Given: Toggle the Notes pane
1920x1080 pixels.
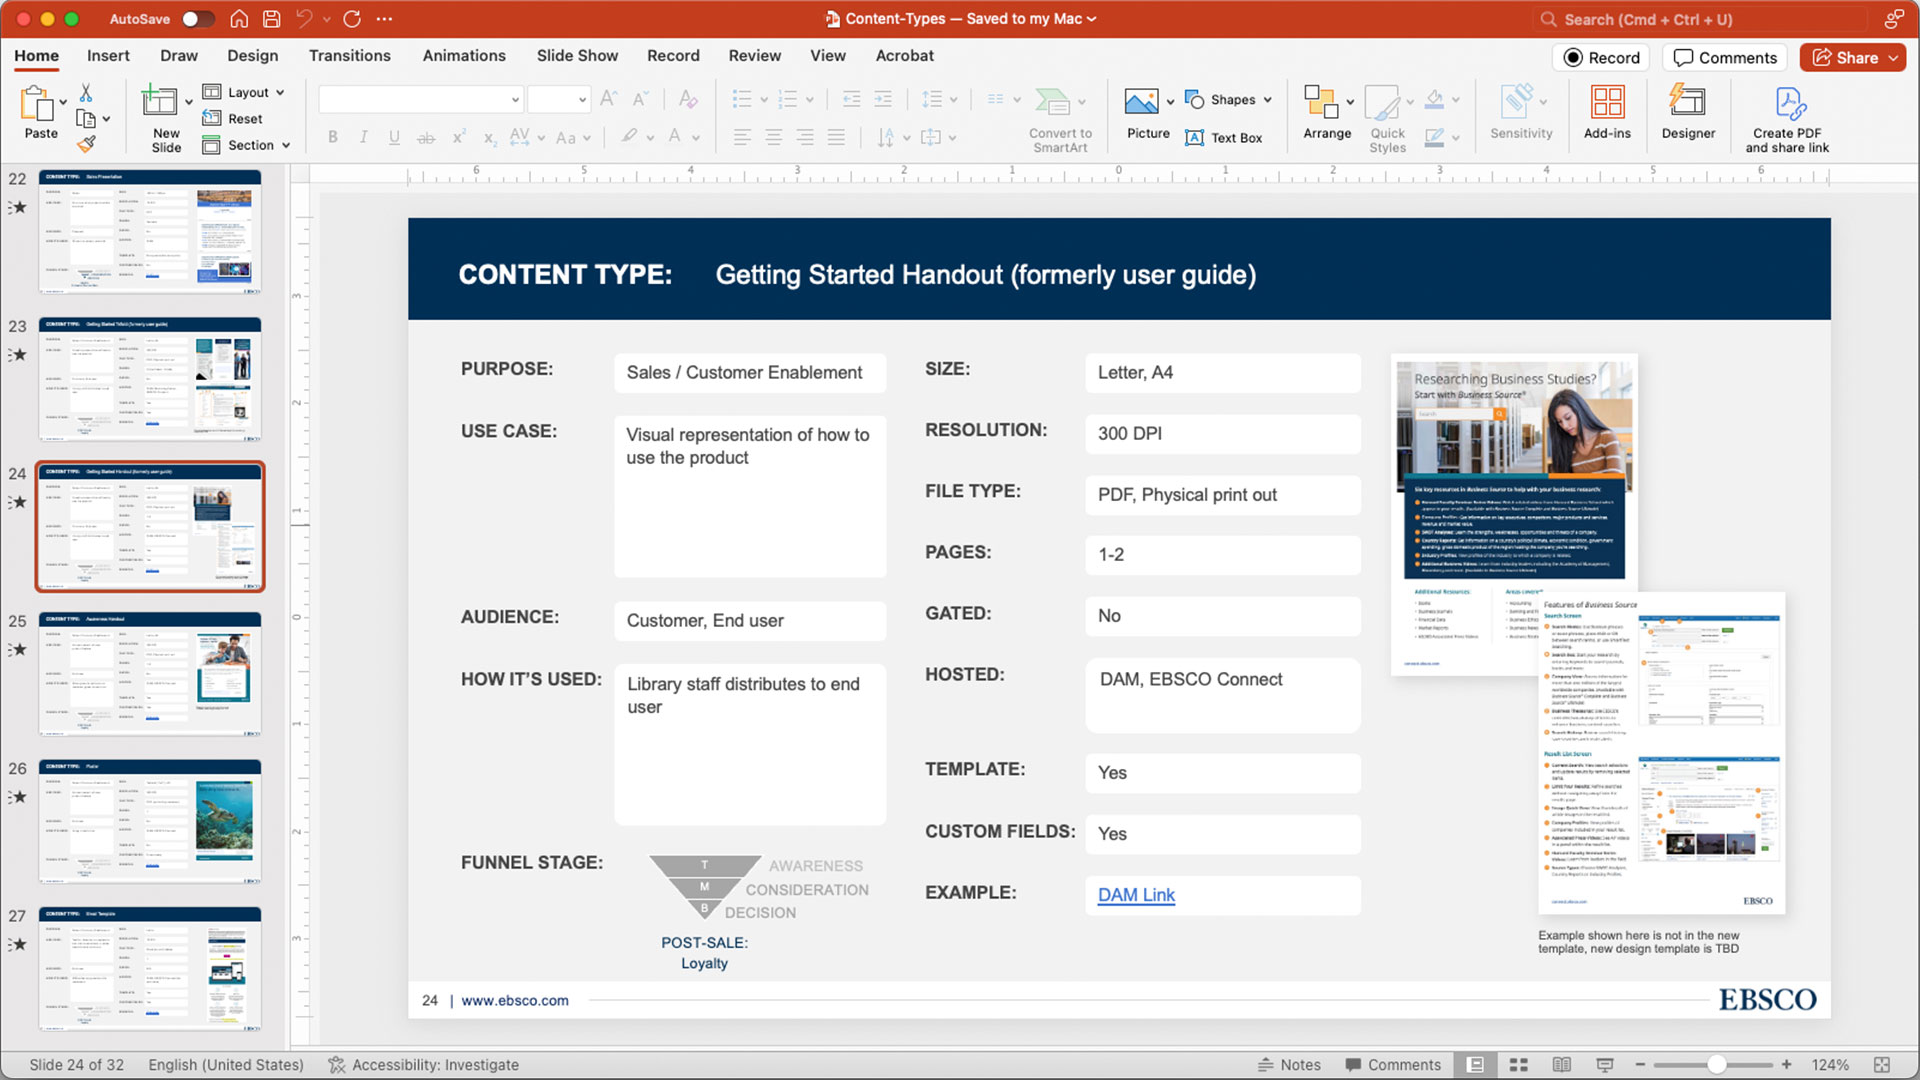Looking at the screenshot, I should tap(1289, 1065).
